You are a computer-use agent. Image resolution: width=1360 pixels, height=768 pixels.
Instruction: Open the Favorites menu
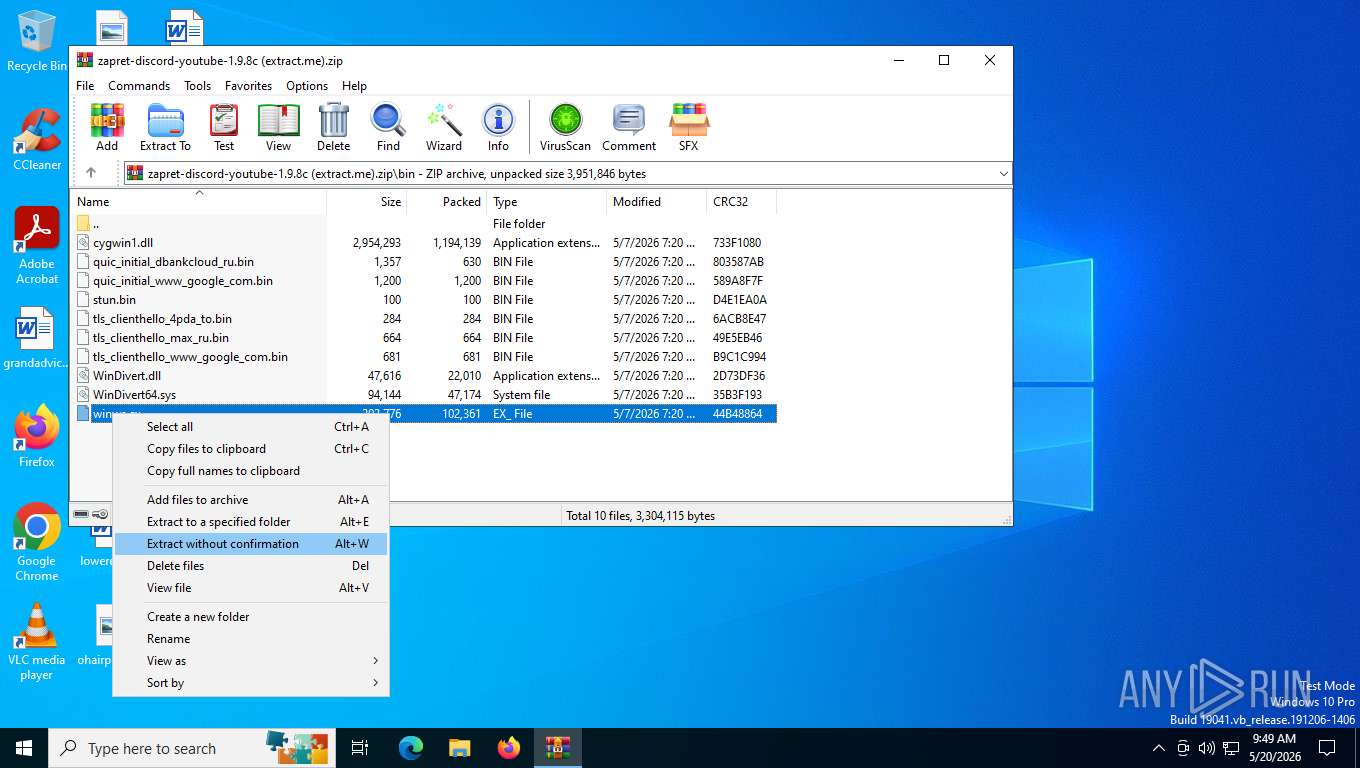coord(248,86)
